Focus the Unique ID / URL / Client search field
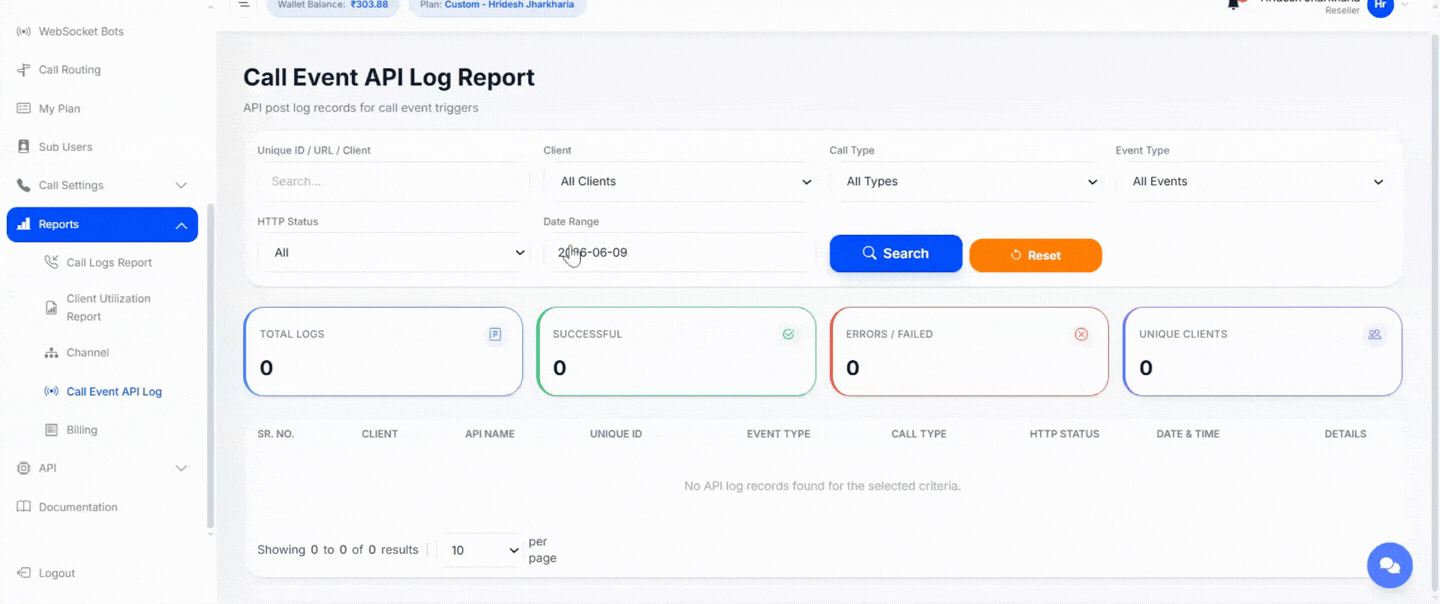 click(394, 182)
